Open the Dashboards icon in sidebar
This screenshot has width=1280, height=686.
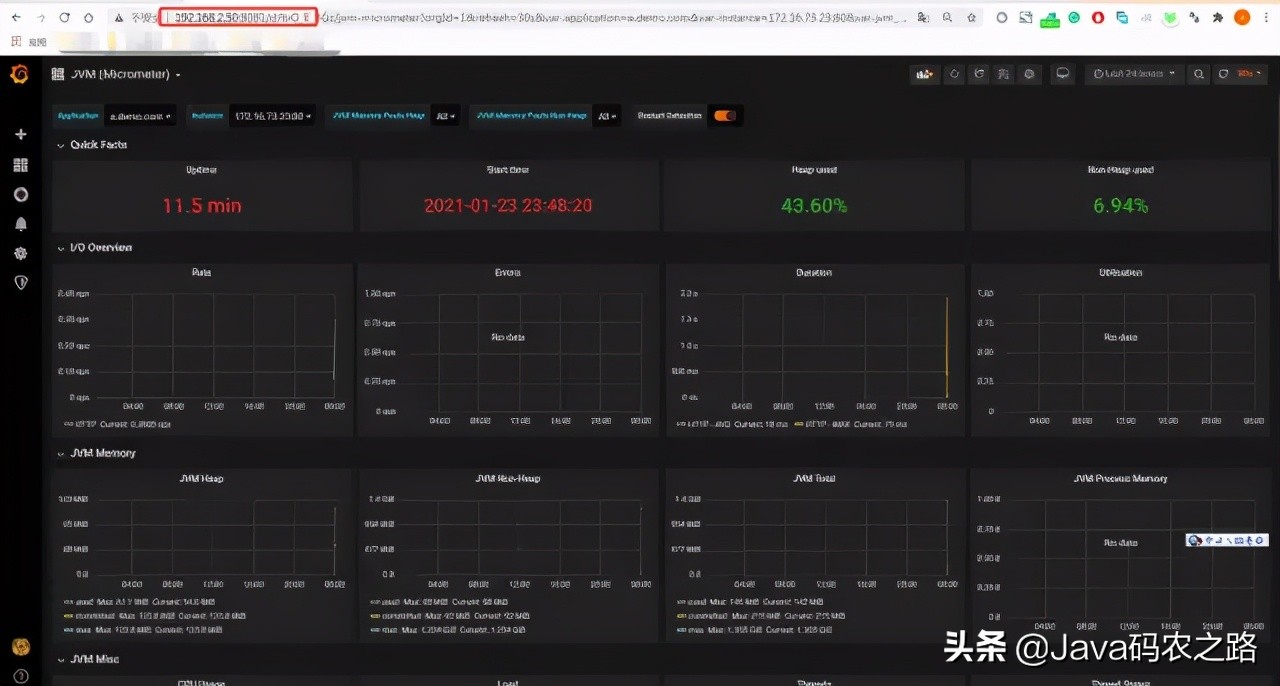click(20, 164)
